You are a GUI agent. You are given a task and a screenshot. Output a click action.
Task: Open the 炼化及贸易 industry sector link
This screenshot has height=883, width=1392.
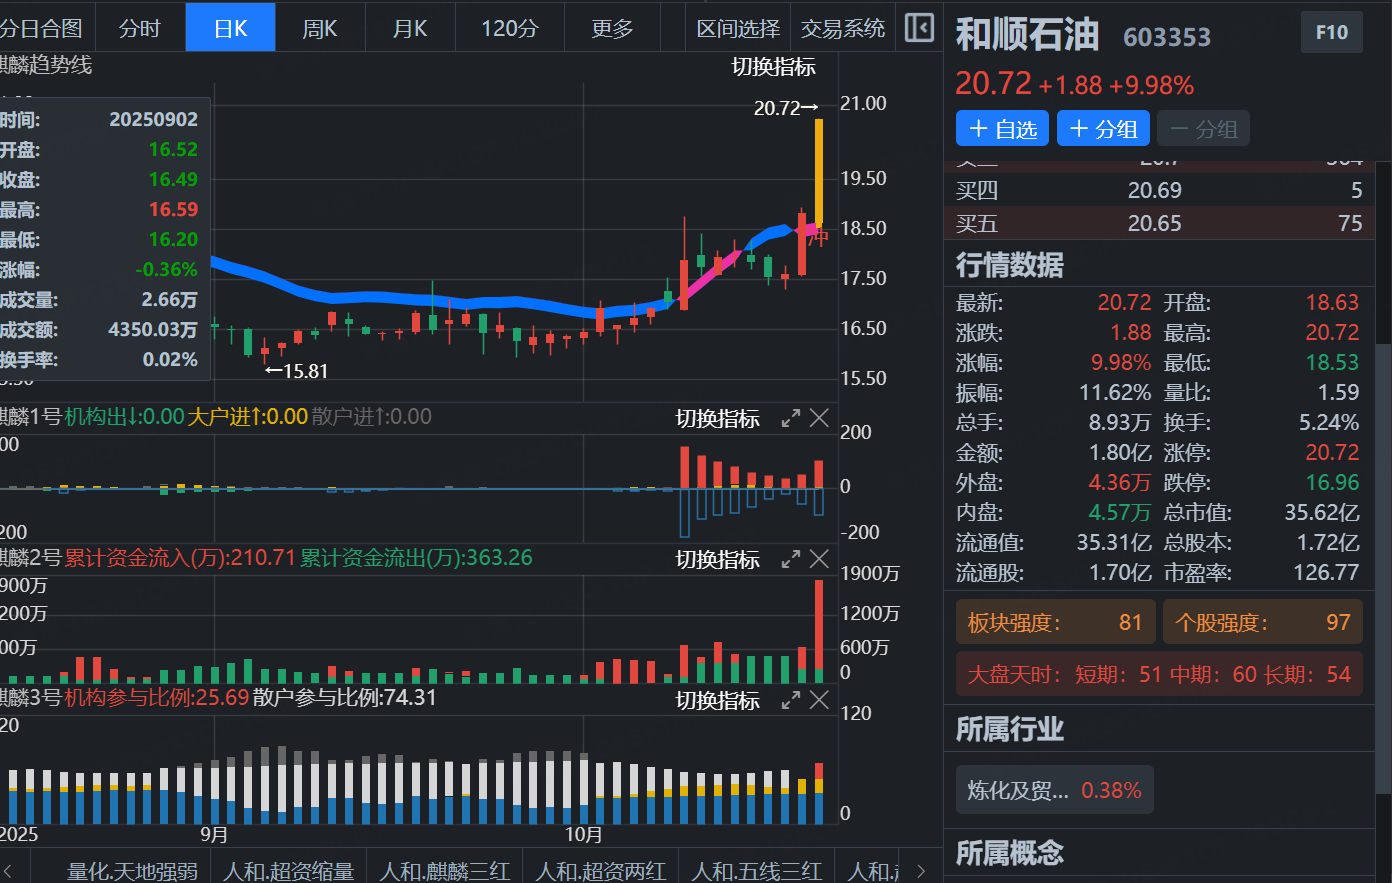click(1054, 791)
